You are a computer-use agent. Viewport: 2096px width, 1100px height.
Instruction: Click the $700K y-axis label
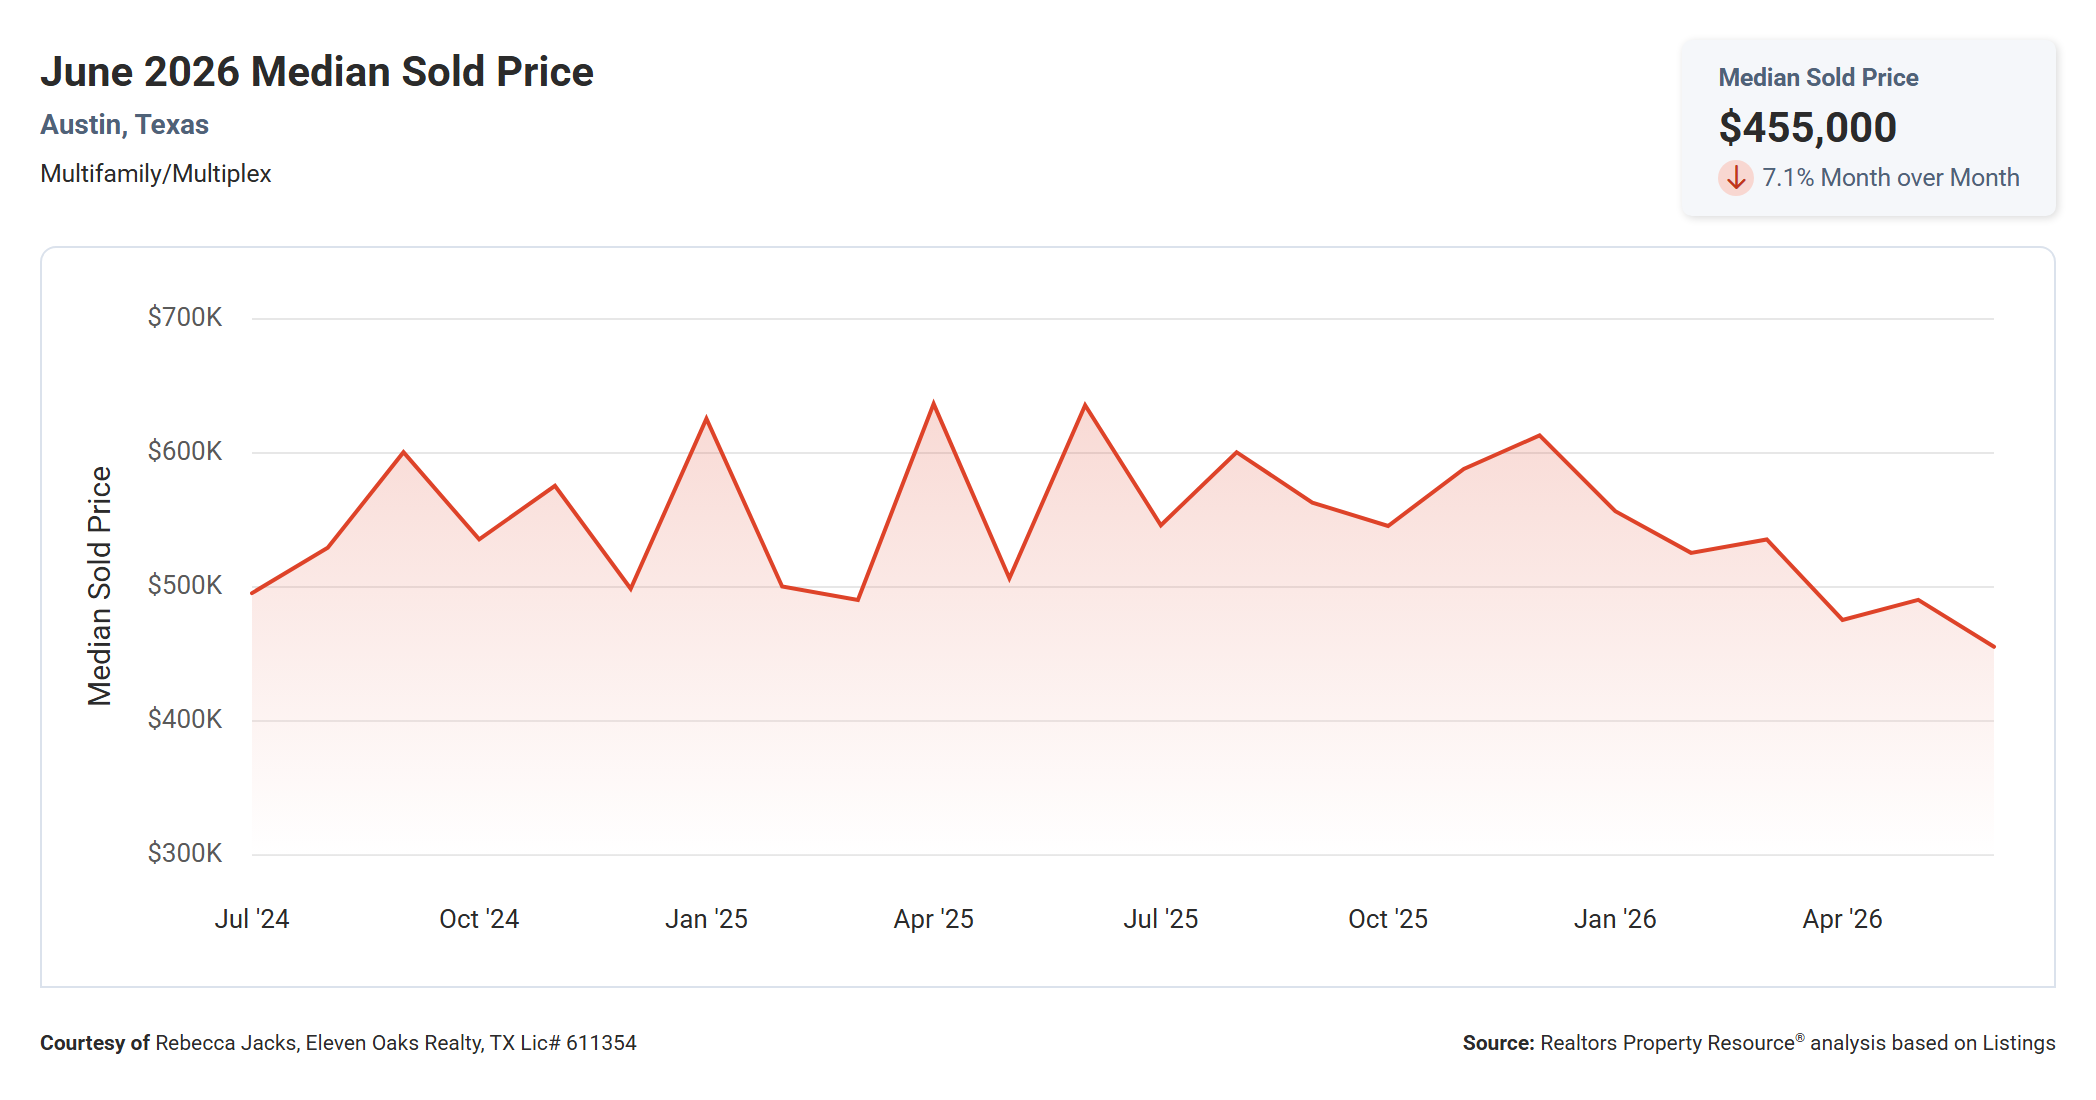pyautogui.click(x=185, y=318)
